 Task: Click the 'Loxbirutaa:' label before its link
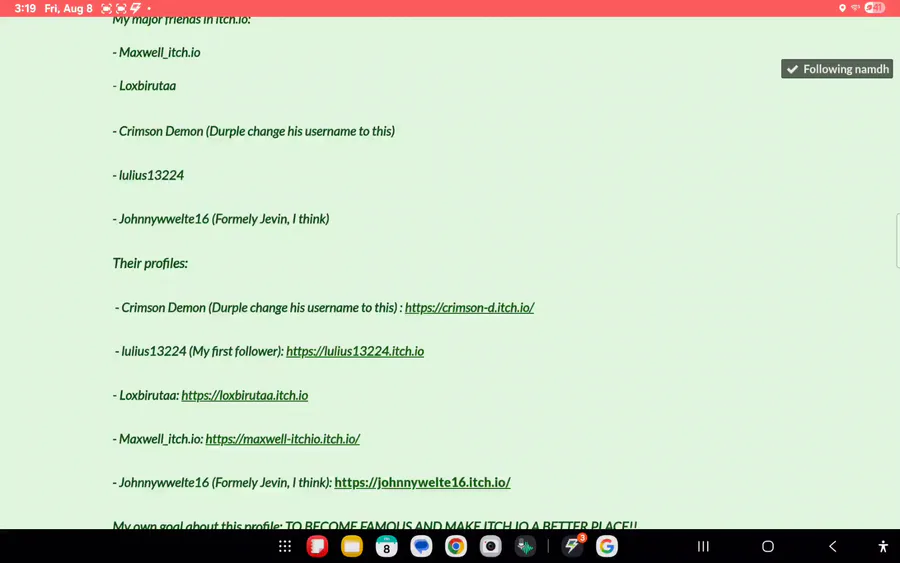(149, 395)
